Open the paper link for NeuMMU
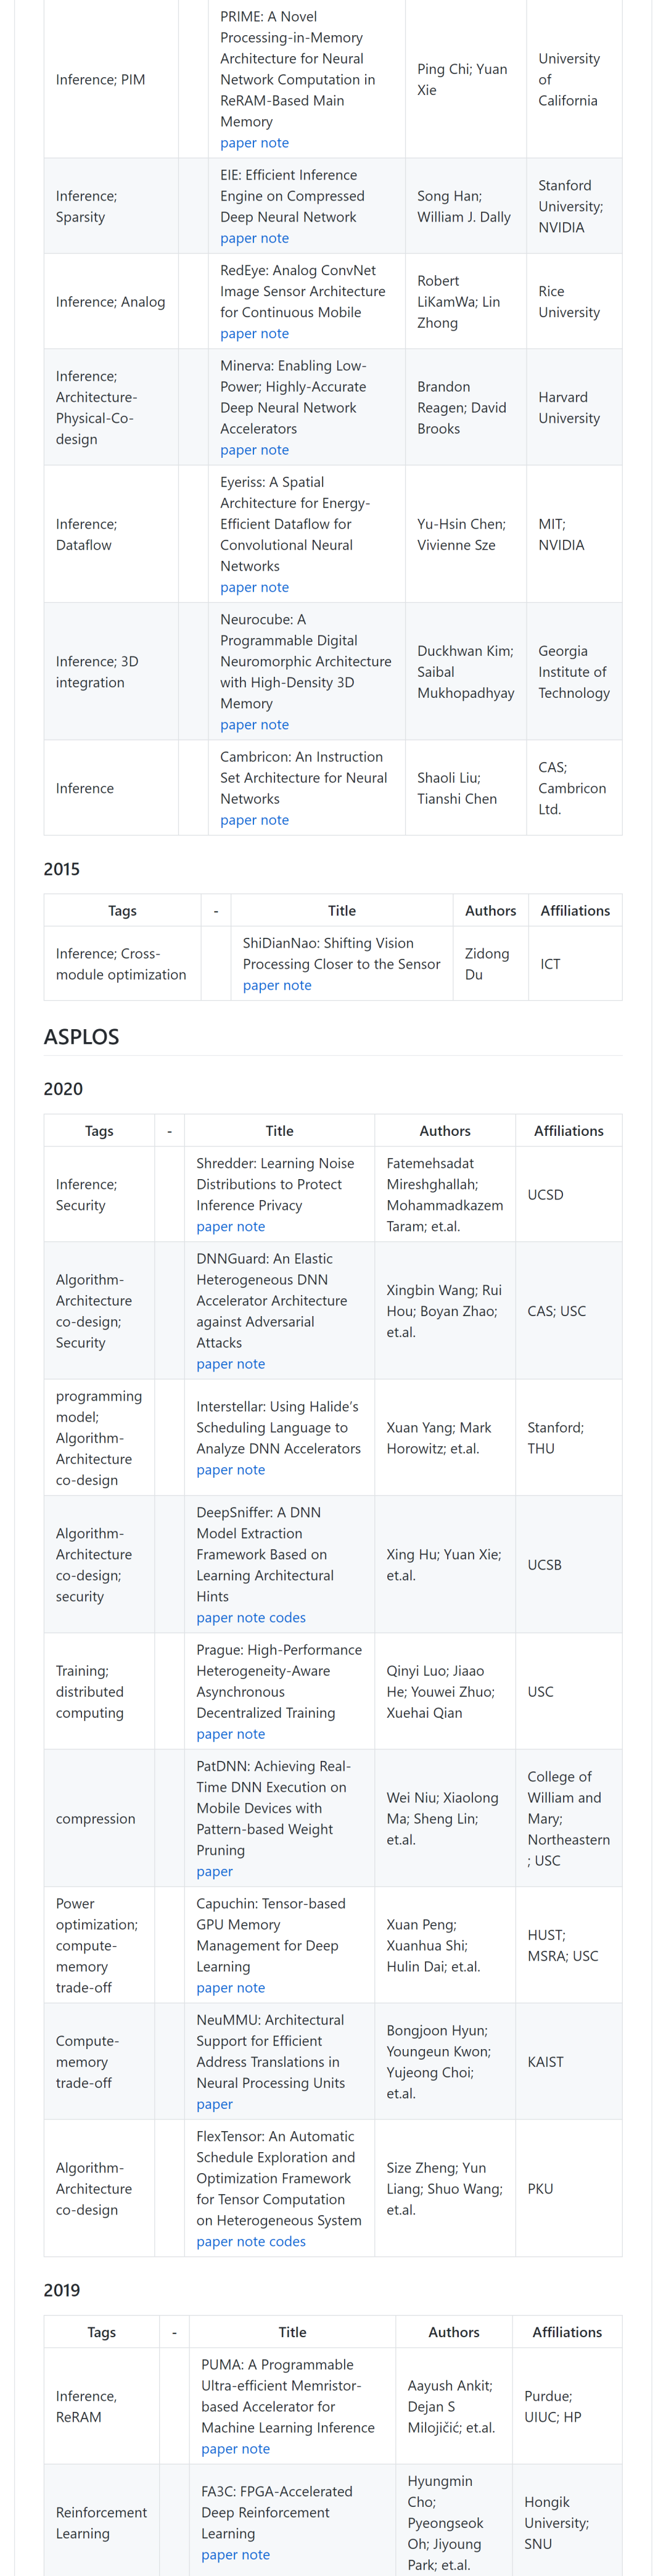Screen dimensions: 666x2576 (214, 2105)
